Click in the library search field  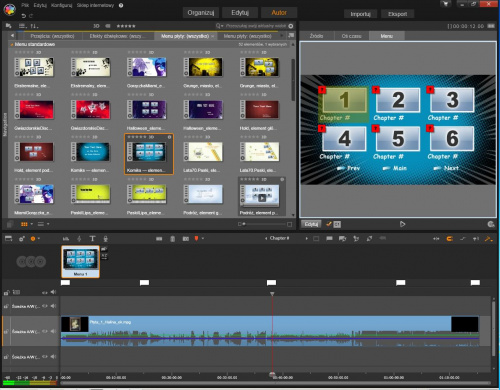click(256, 26)
